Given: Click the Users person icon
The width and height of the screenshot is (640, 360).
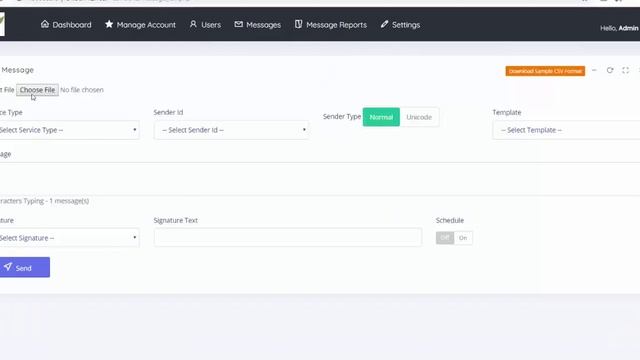Looking at the screenshot, I should 193,24.
